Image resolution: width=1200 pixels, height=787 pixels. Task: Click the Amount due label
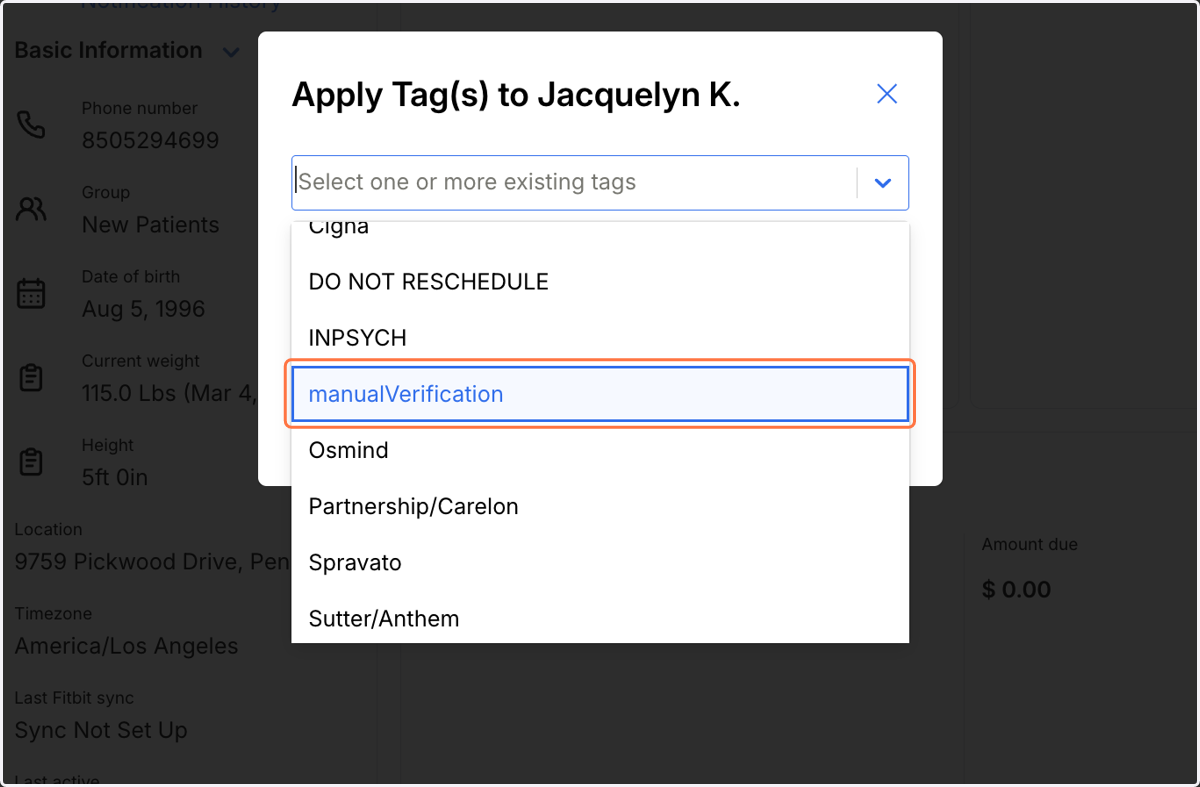point(1029,545)
